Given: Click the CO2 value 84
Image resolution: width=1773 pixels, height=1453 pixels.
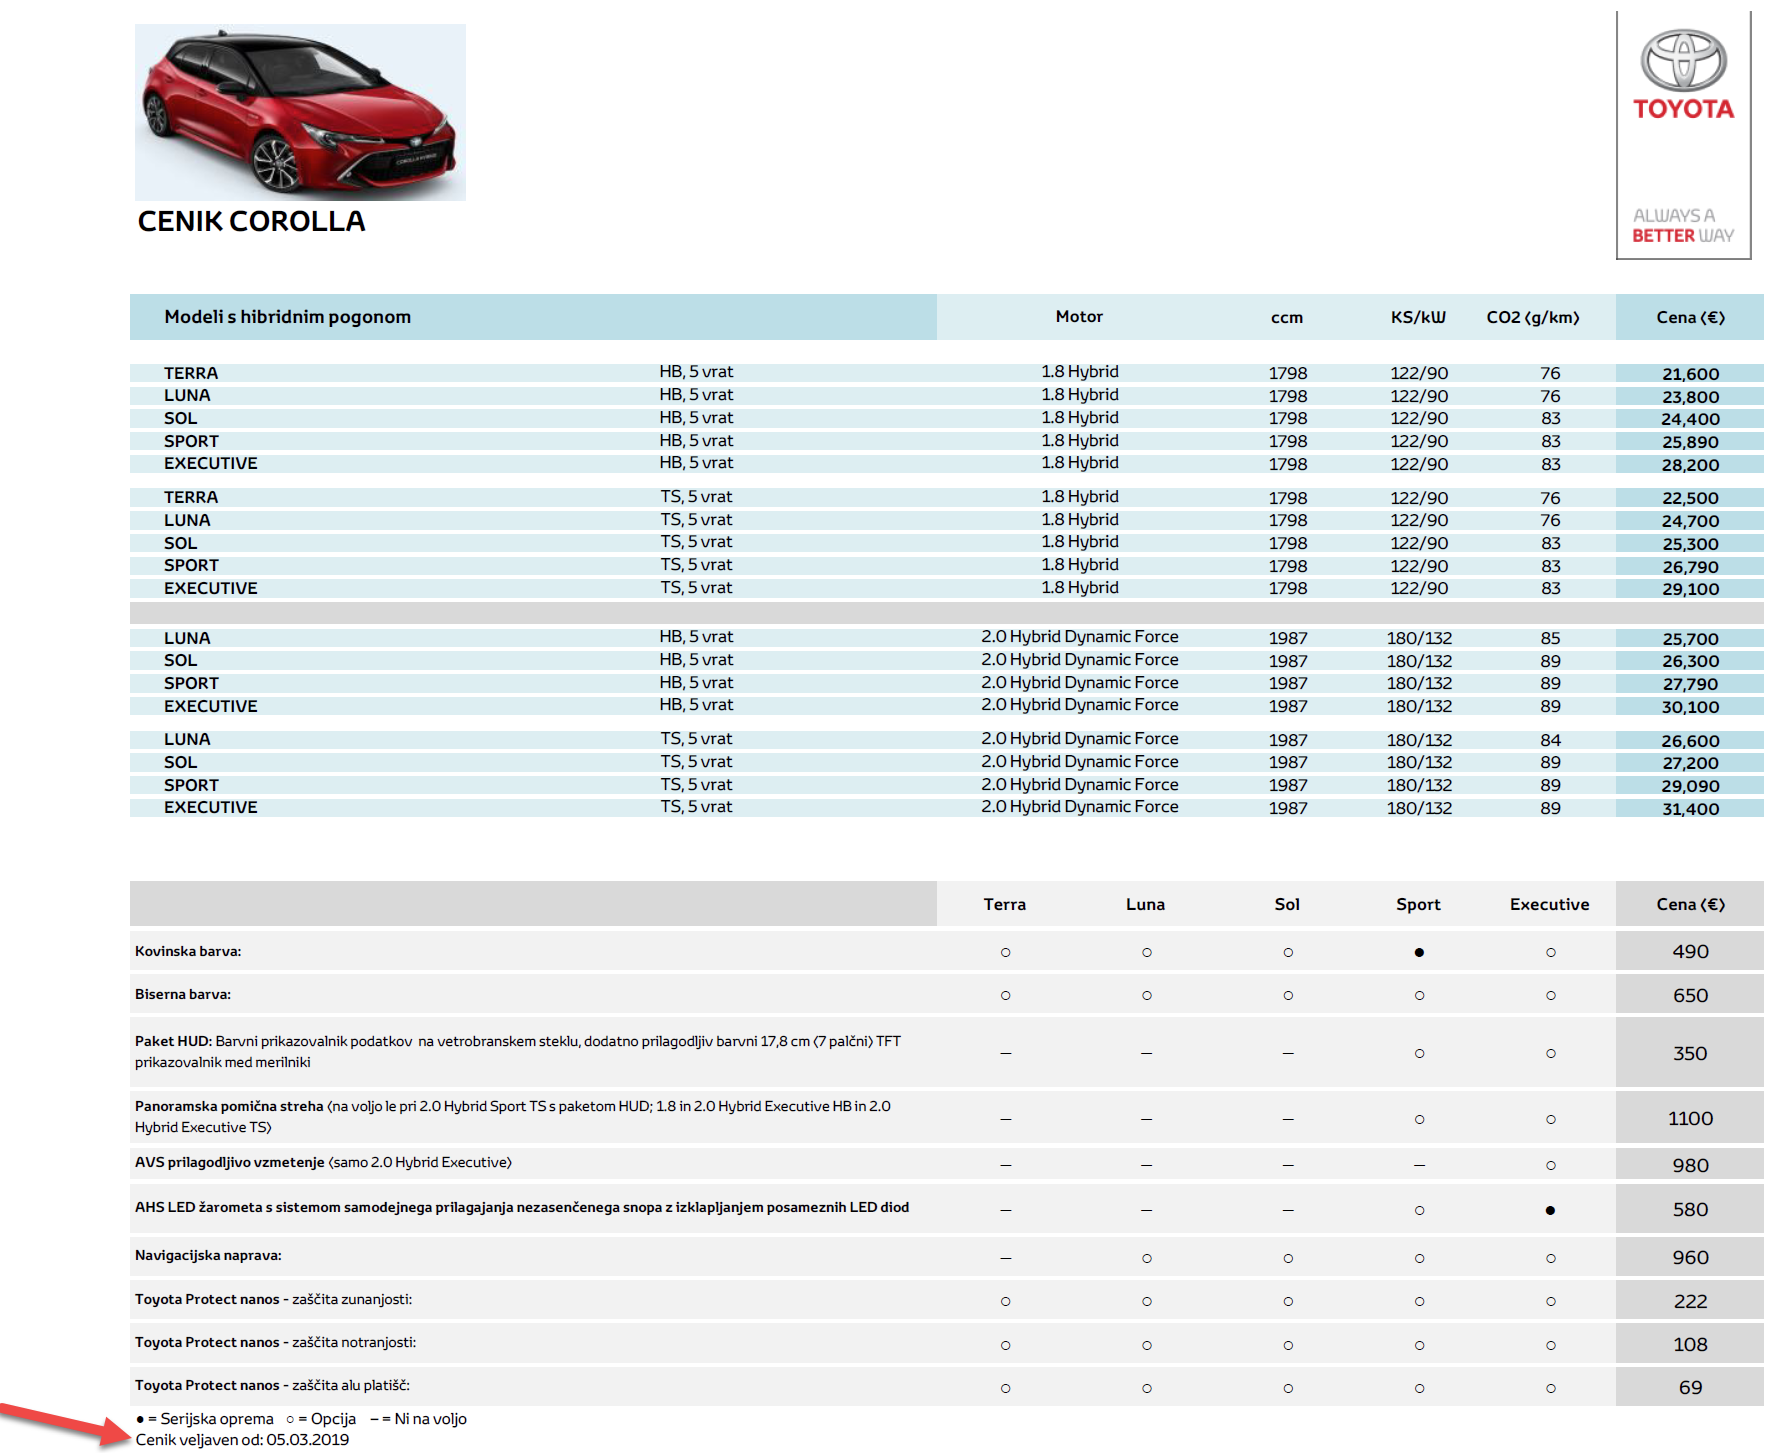Looking at the screenshot, I should [x=1550, y=740].
